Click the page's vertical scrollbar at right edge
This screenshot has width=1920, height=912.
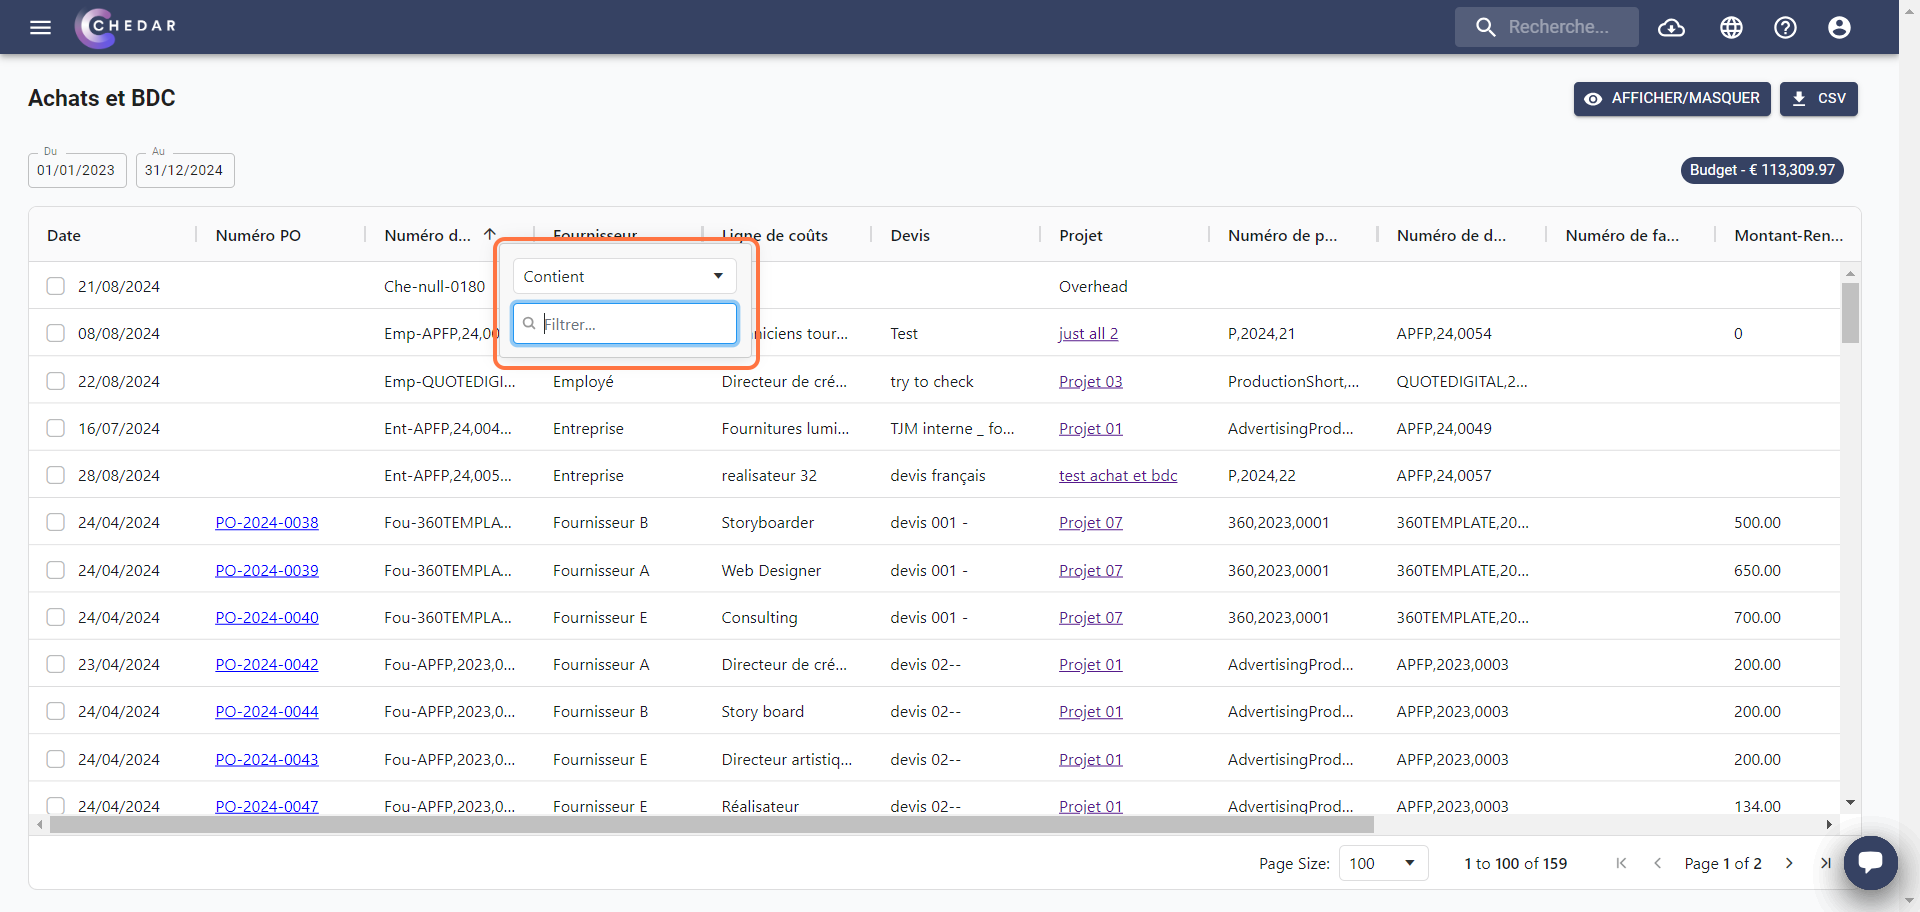pos(1910,456)
